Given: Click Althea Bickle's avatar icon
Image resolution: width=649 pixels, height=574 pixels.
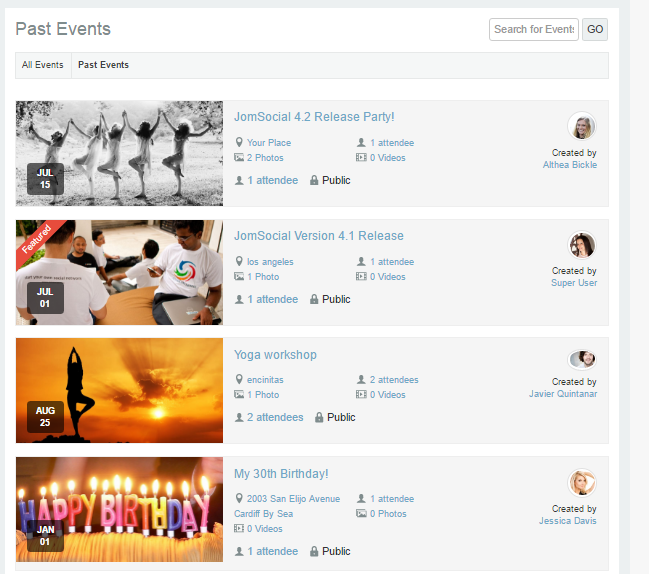Looking at the screenshot, I should click(581, 127).
